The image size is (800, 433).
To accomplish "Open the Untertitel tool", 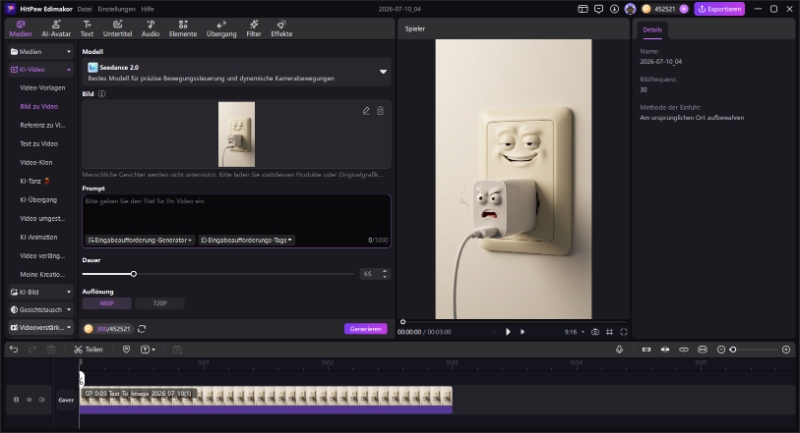I will 117,29.
